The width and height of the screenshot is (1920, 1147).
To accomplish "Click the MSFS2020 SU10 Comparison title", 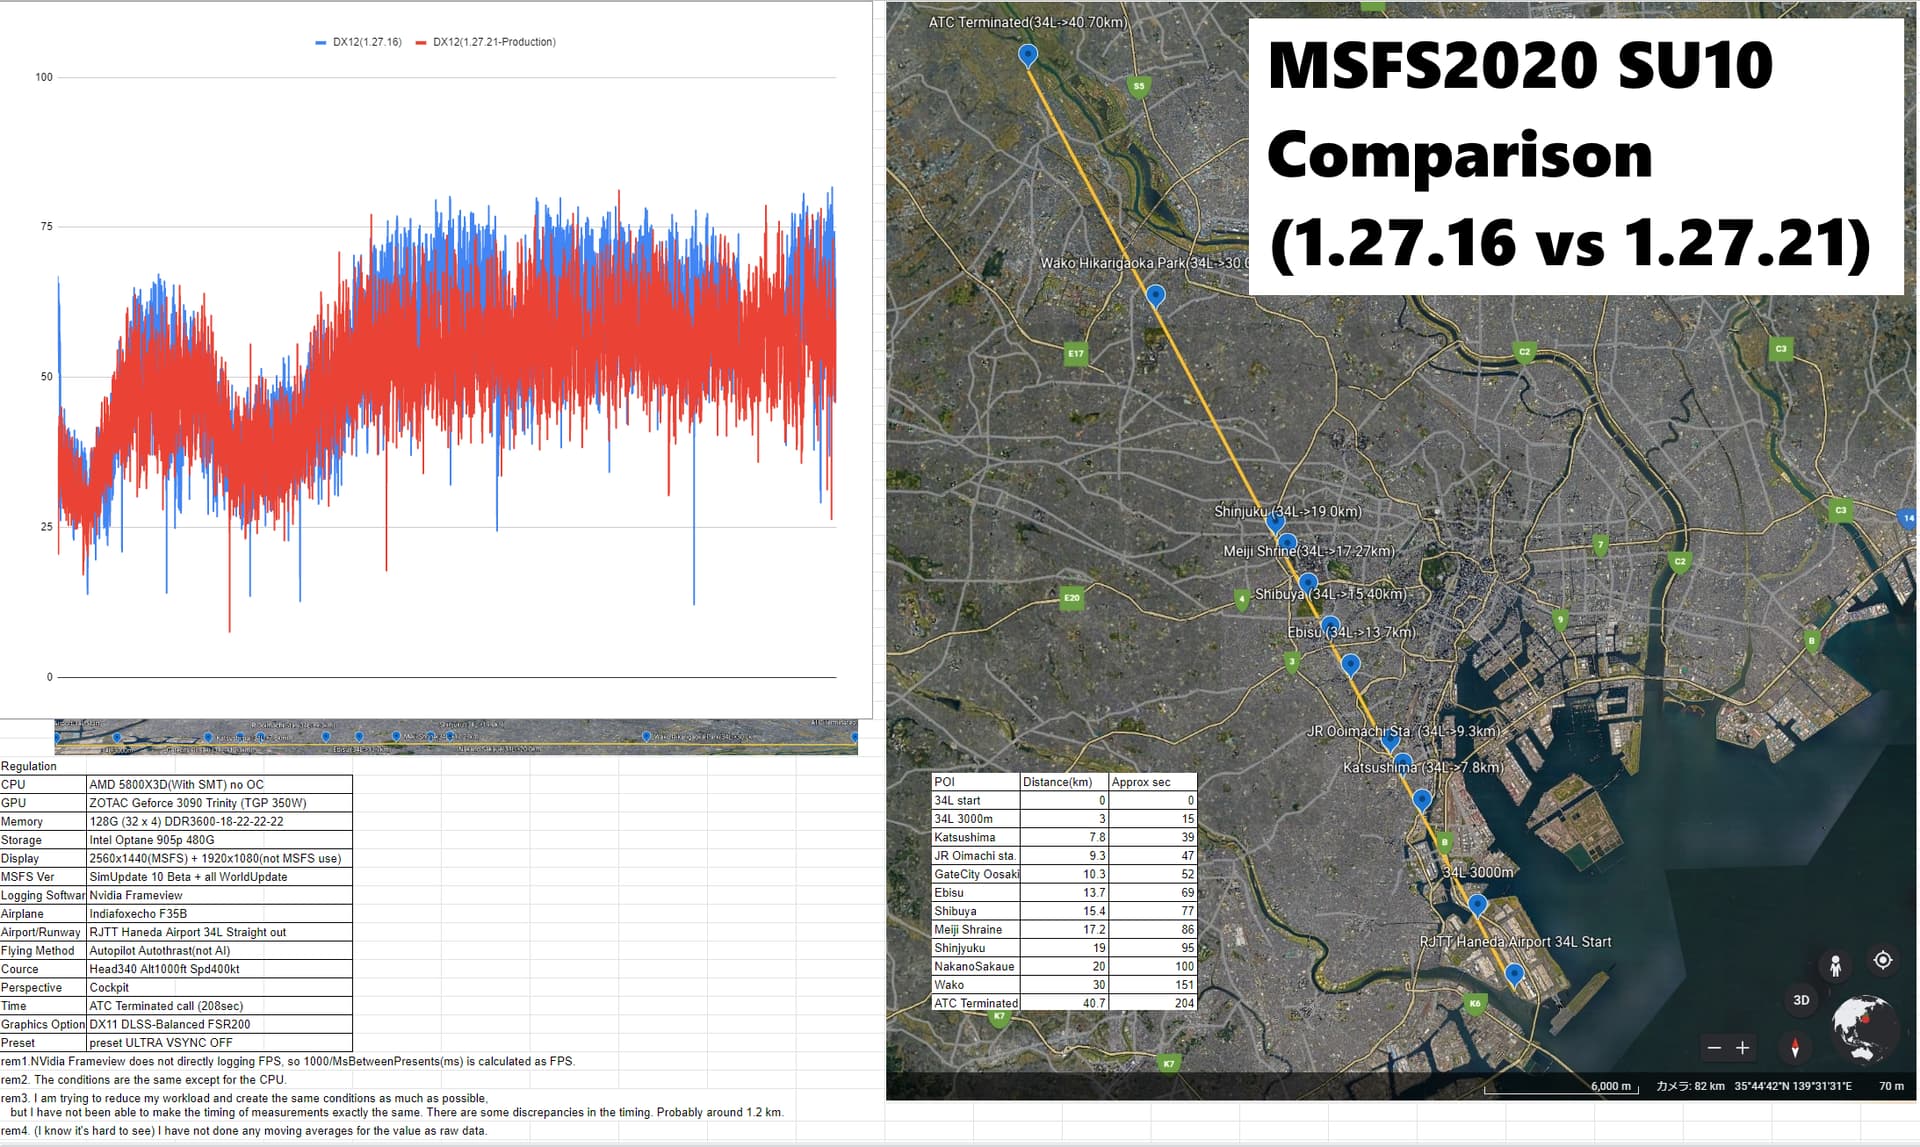I will (x=1576, y=155).
